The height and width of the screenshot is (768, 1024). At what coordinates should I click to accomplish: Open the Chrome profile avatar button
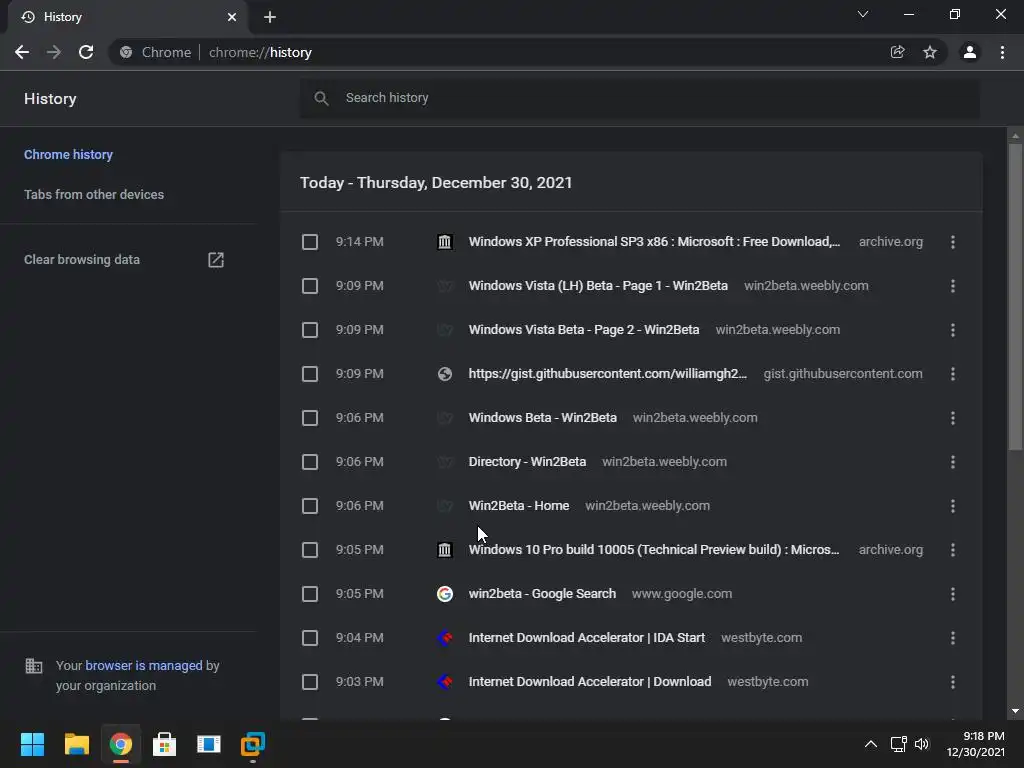pyautogui.click(x=970, y=52)
